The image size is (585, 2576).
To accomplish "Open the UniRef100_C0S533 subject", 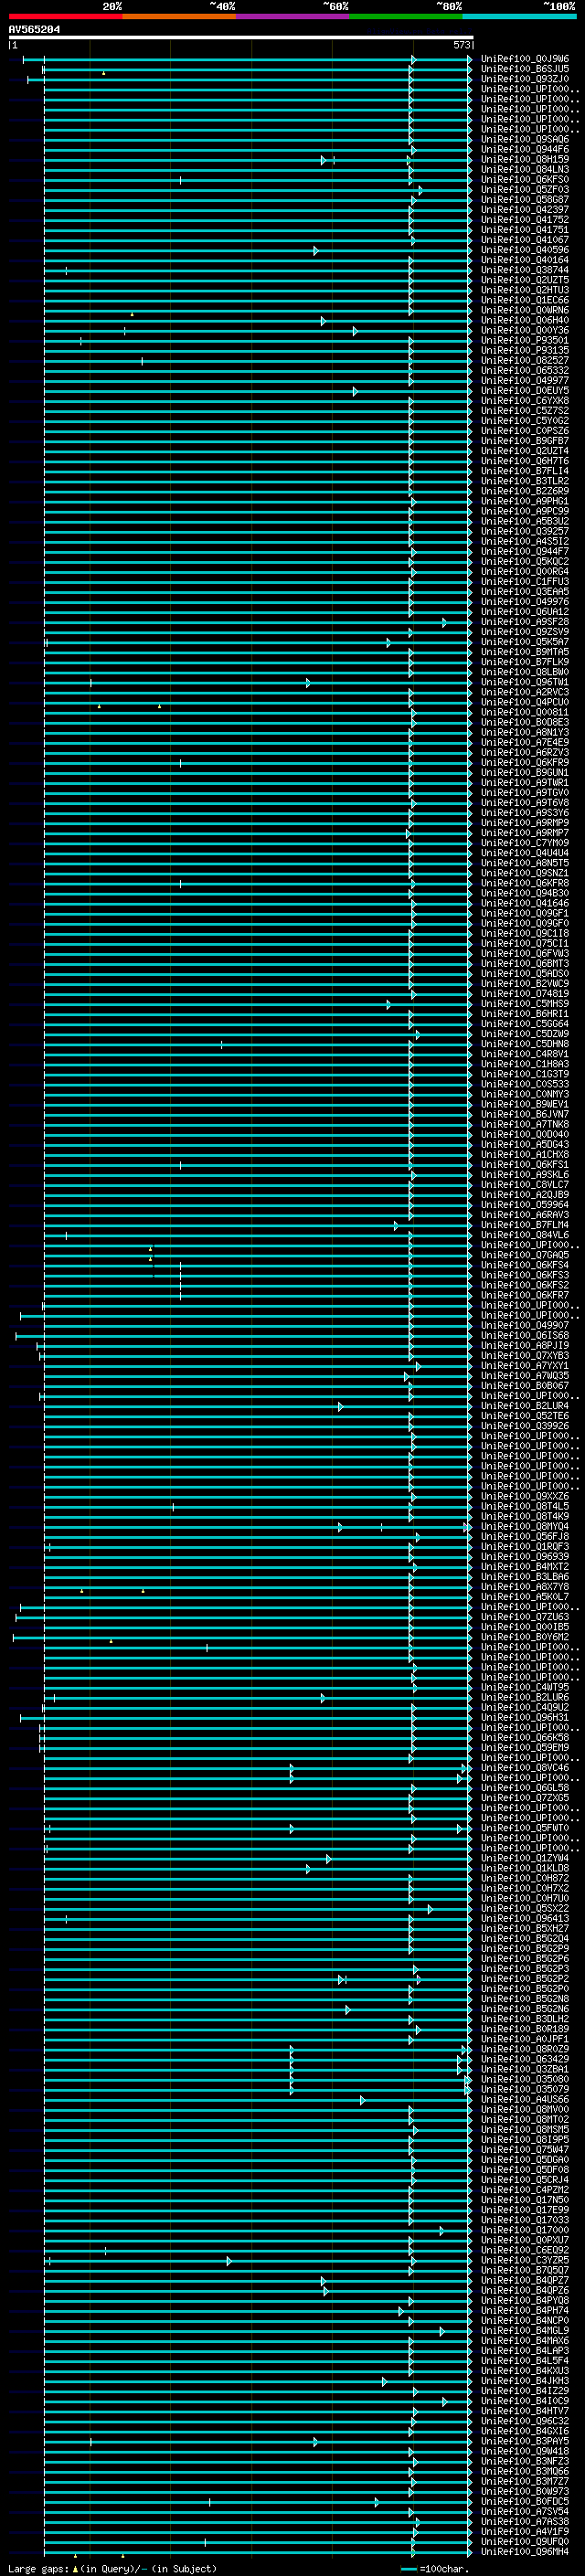I will tap(525, 1084).
